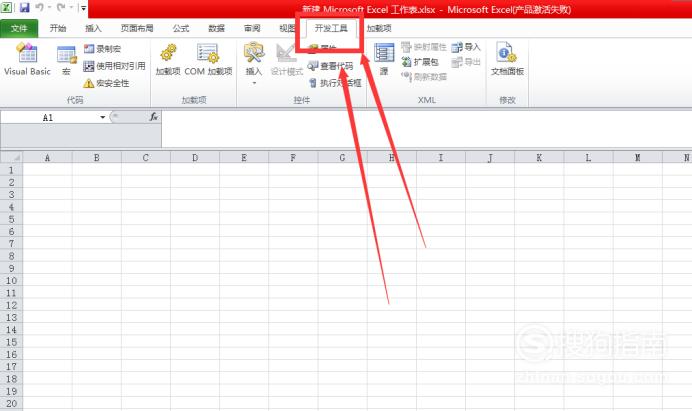Toggle 设计模式 design mode
Screen dimensions: 692x411
286,60
